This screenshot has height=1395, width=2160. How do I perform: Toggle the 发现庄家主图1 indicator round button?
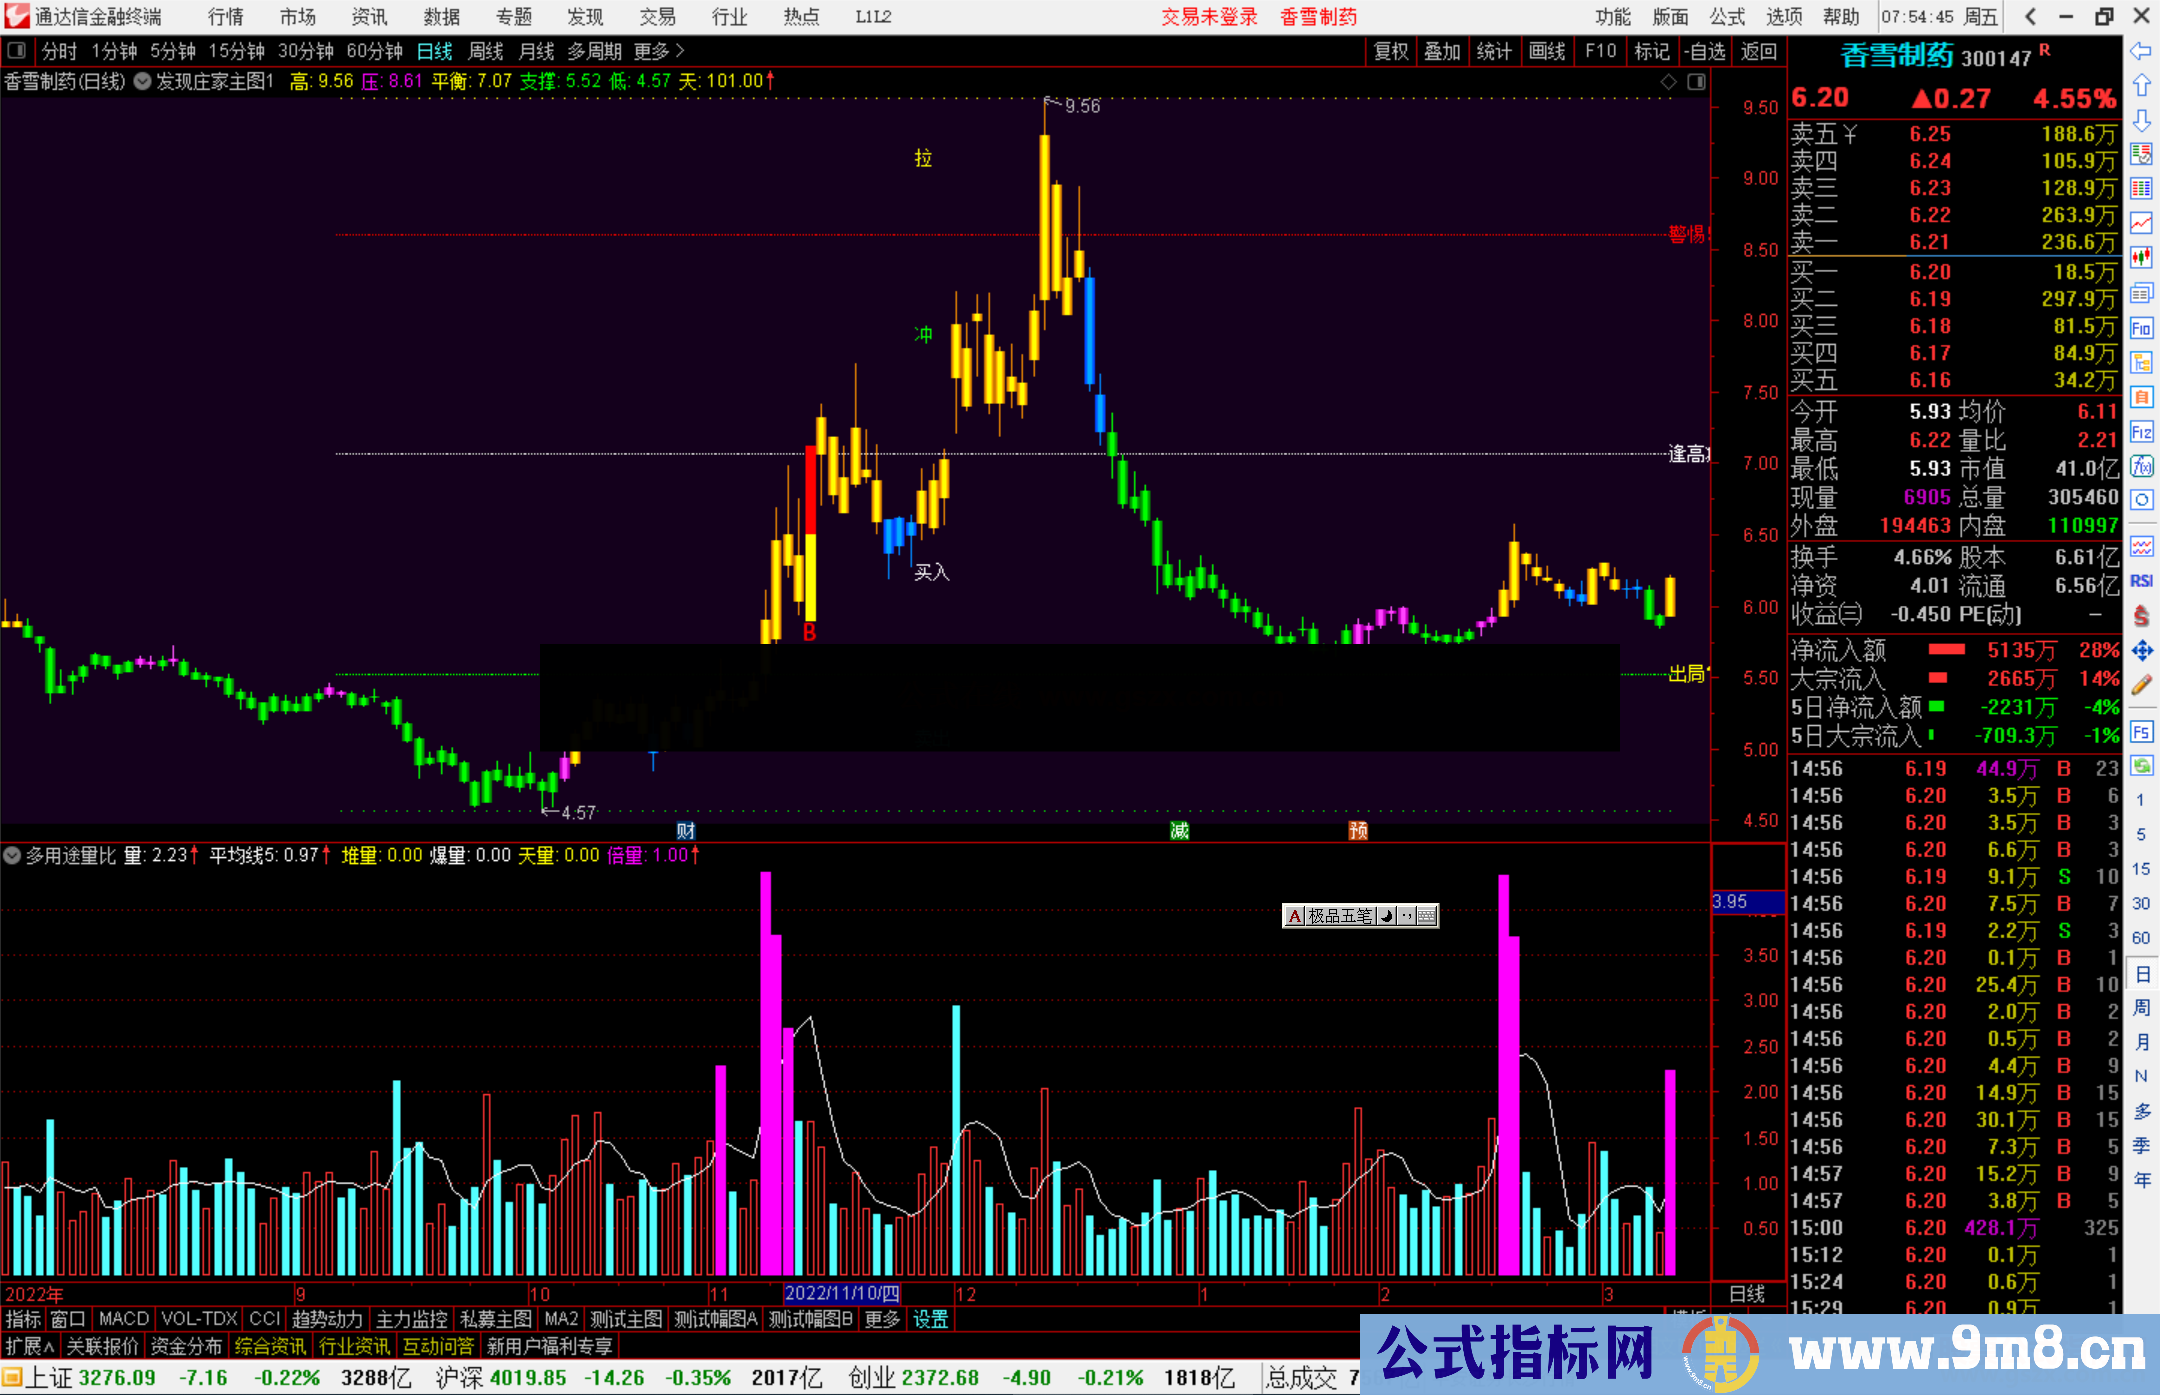142,82
